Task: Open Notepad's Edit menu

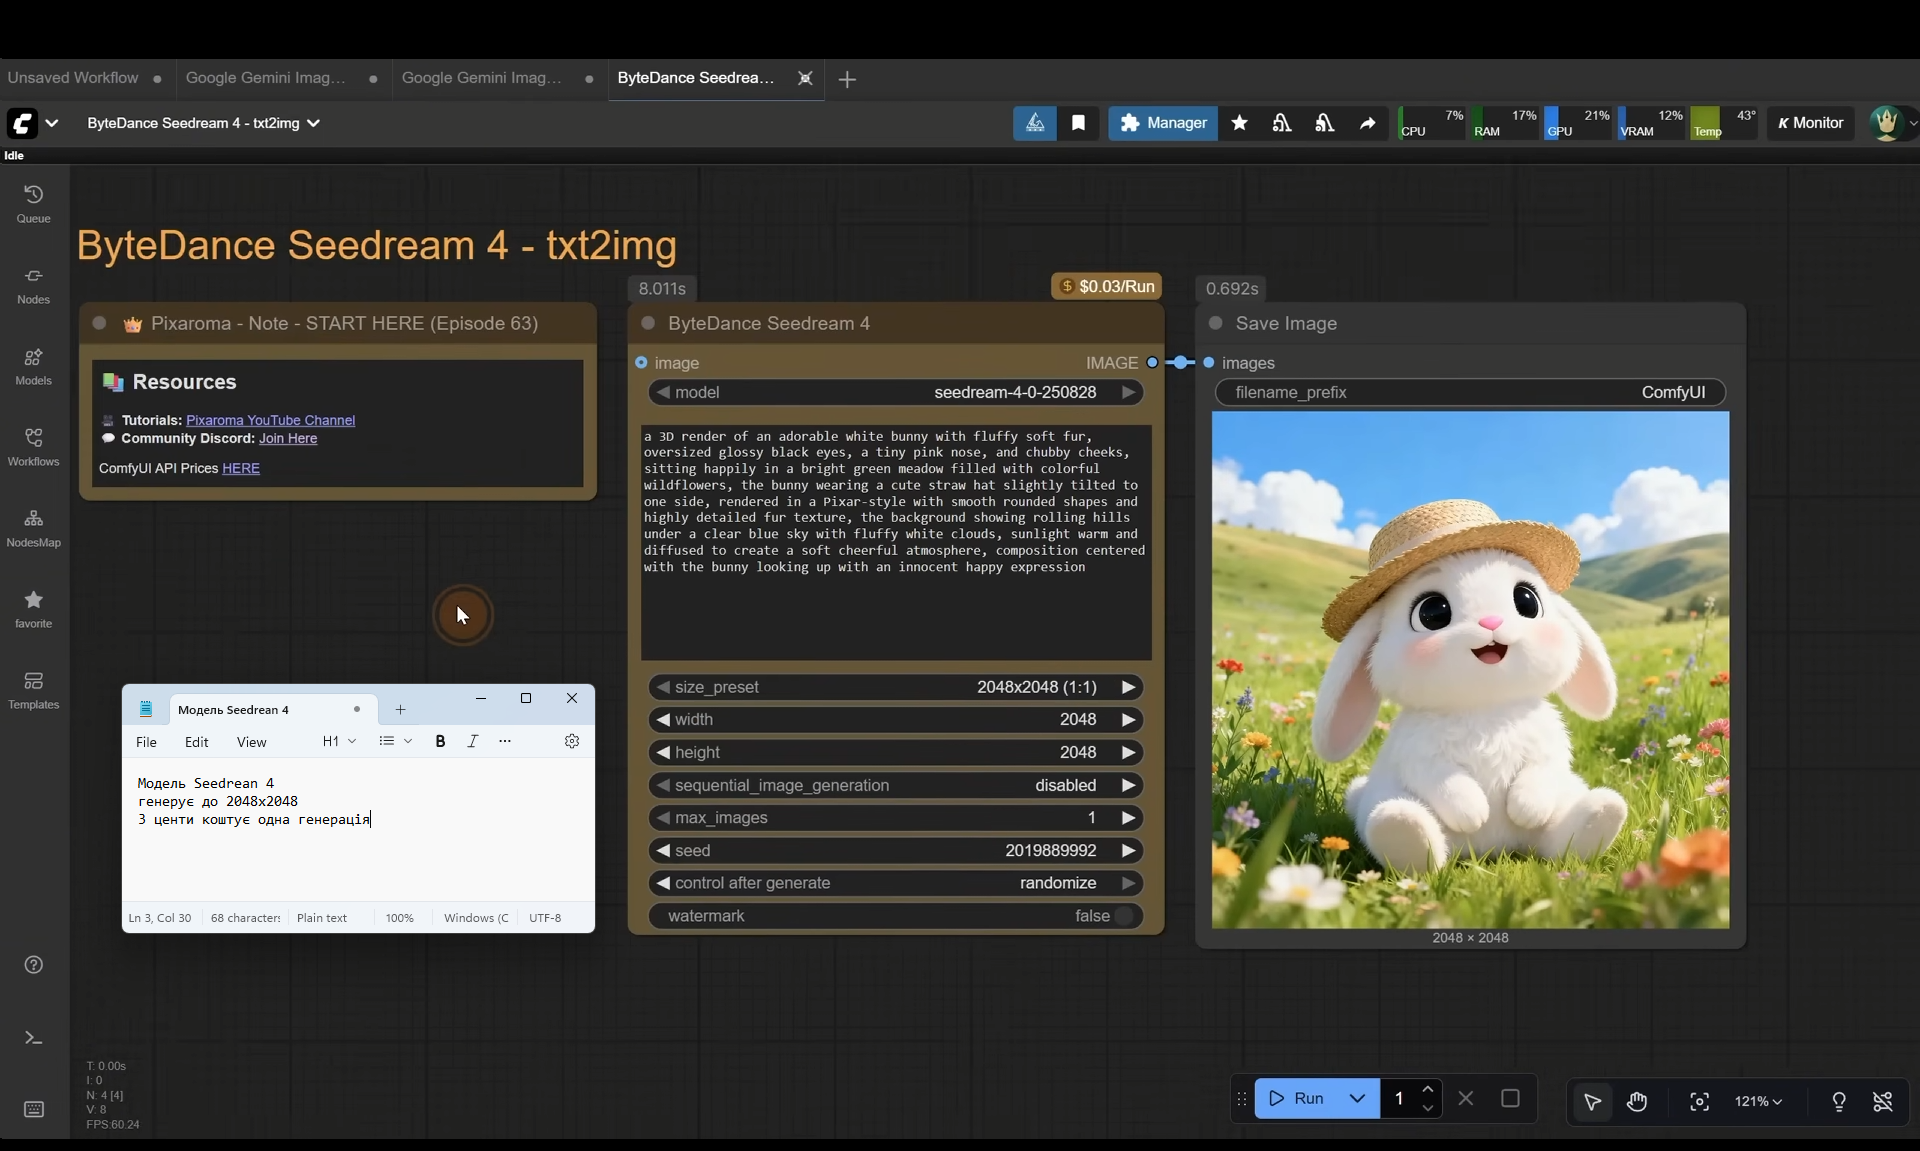Action: [196, 742]
